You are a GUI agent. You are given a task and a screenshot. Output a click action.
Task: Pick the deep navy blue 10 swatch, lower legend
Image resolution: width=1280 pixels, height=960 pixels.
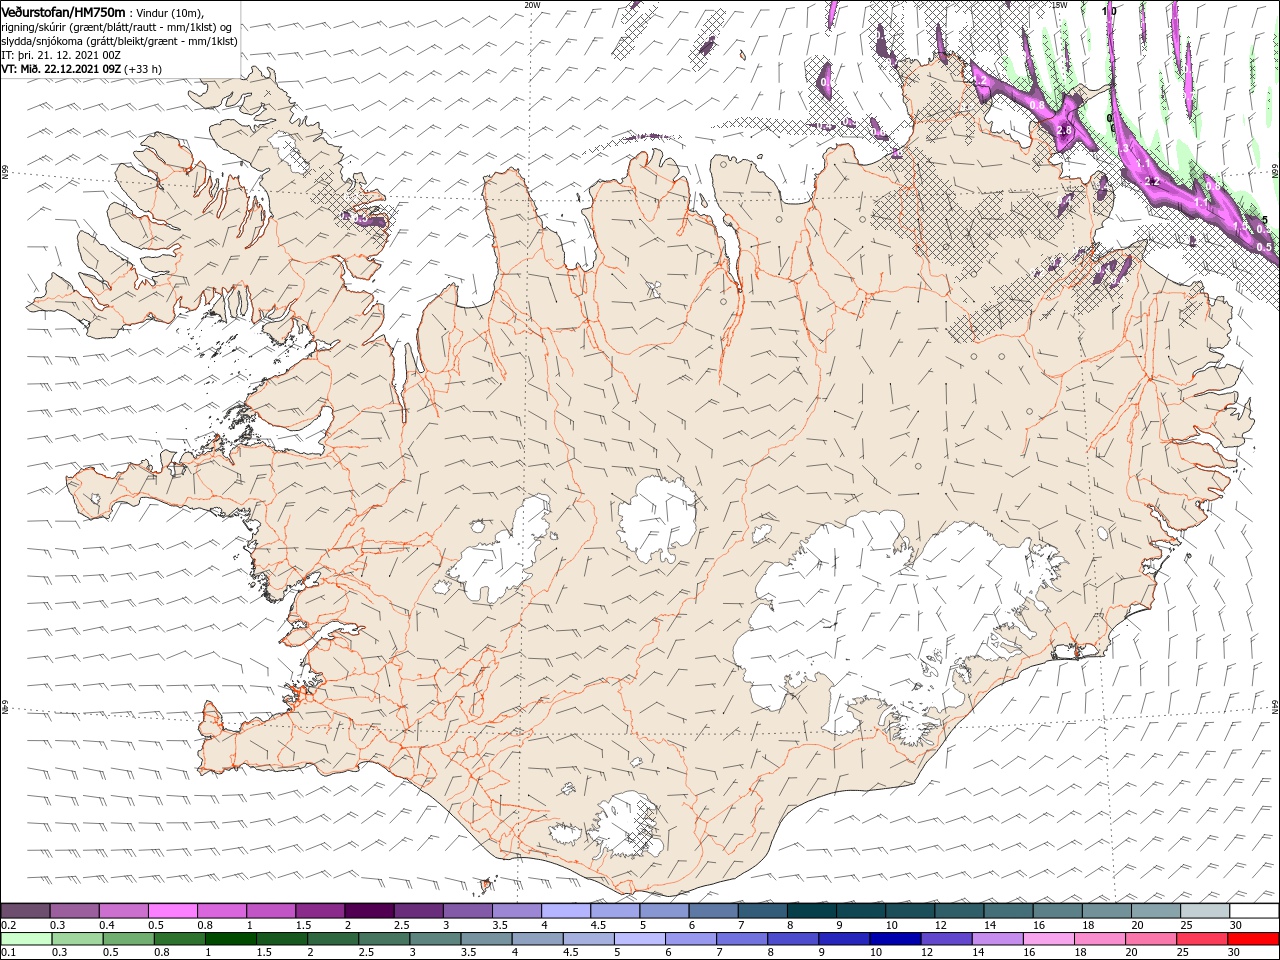894,939
